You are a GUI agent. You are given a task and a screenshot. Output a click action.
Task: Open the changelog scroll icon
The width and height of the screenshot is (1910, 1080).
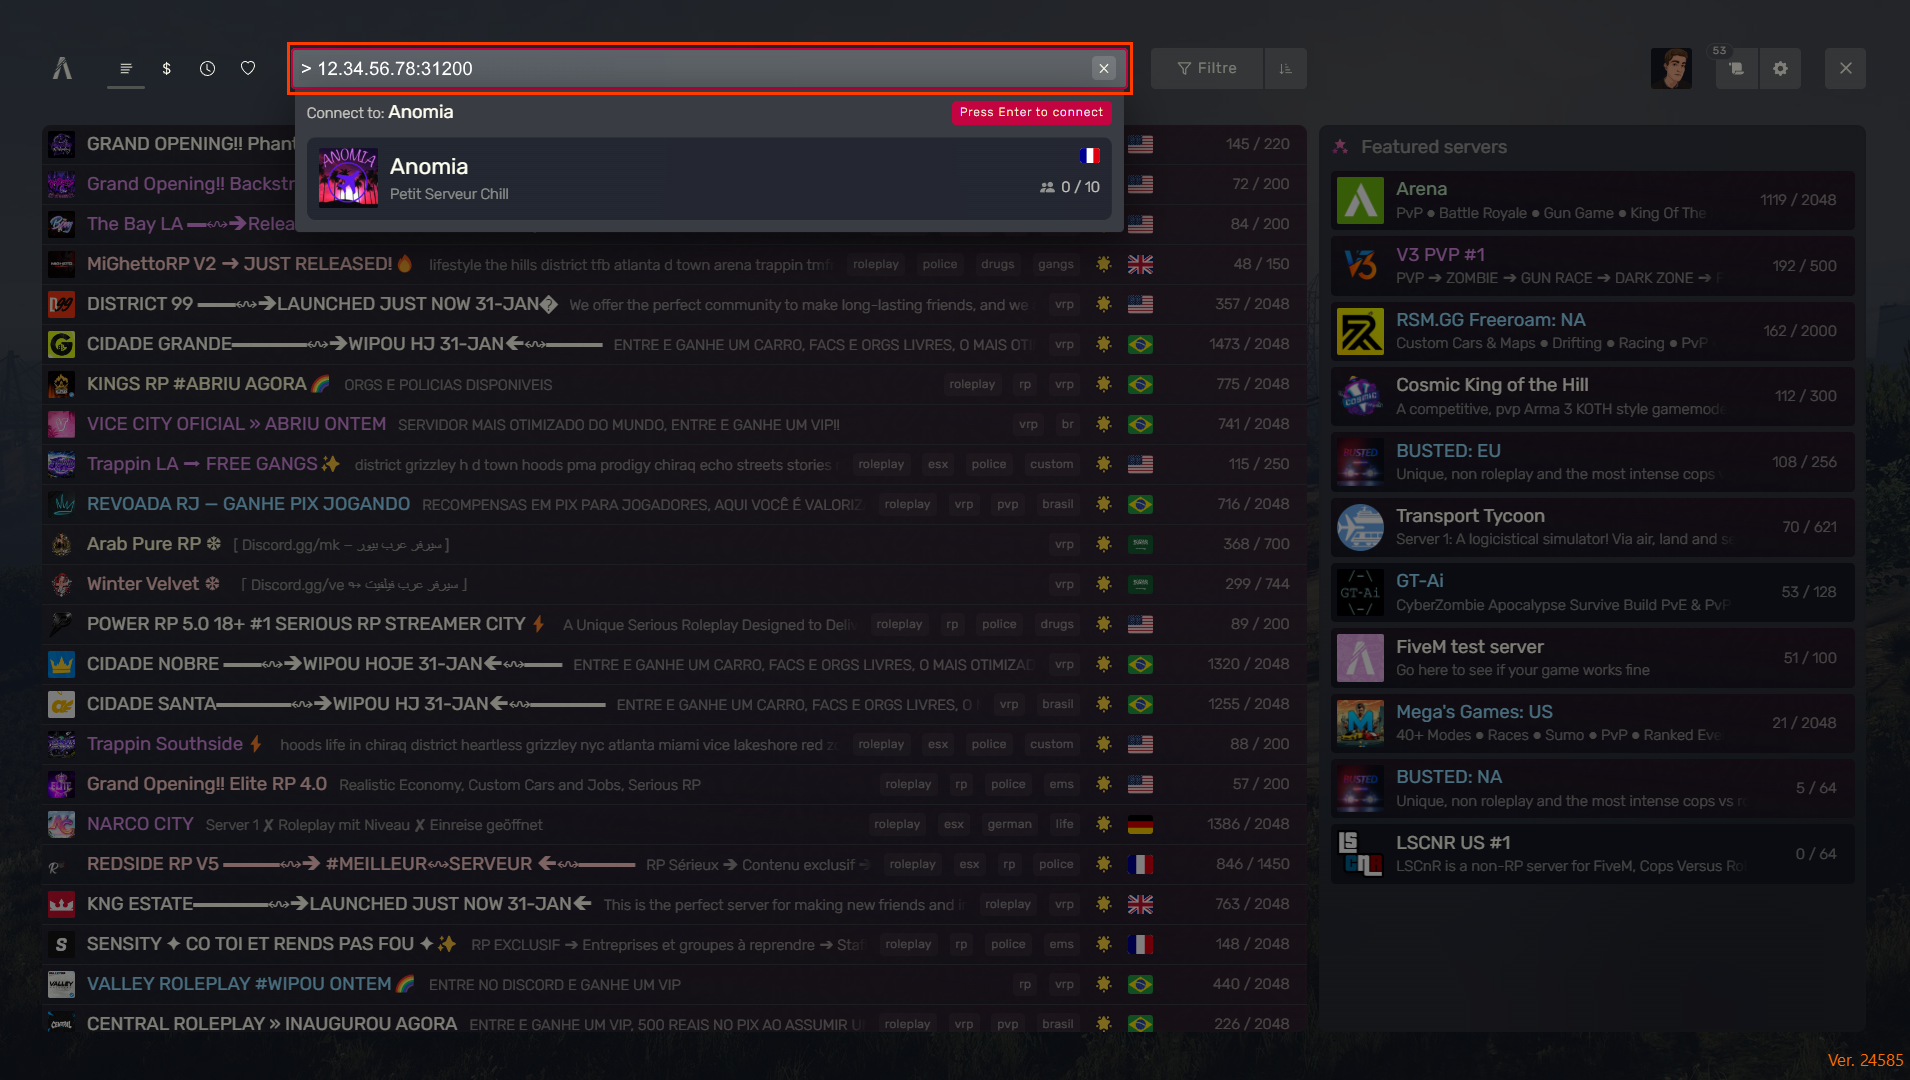pos(1737,68)
